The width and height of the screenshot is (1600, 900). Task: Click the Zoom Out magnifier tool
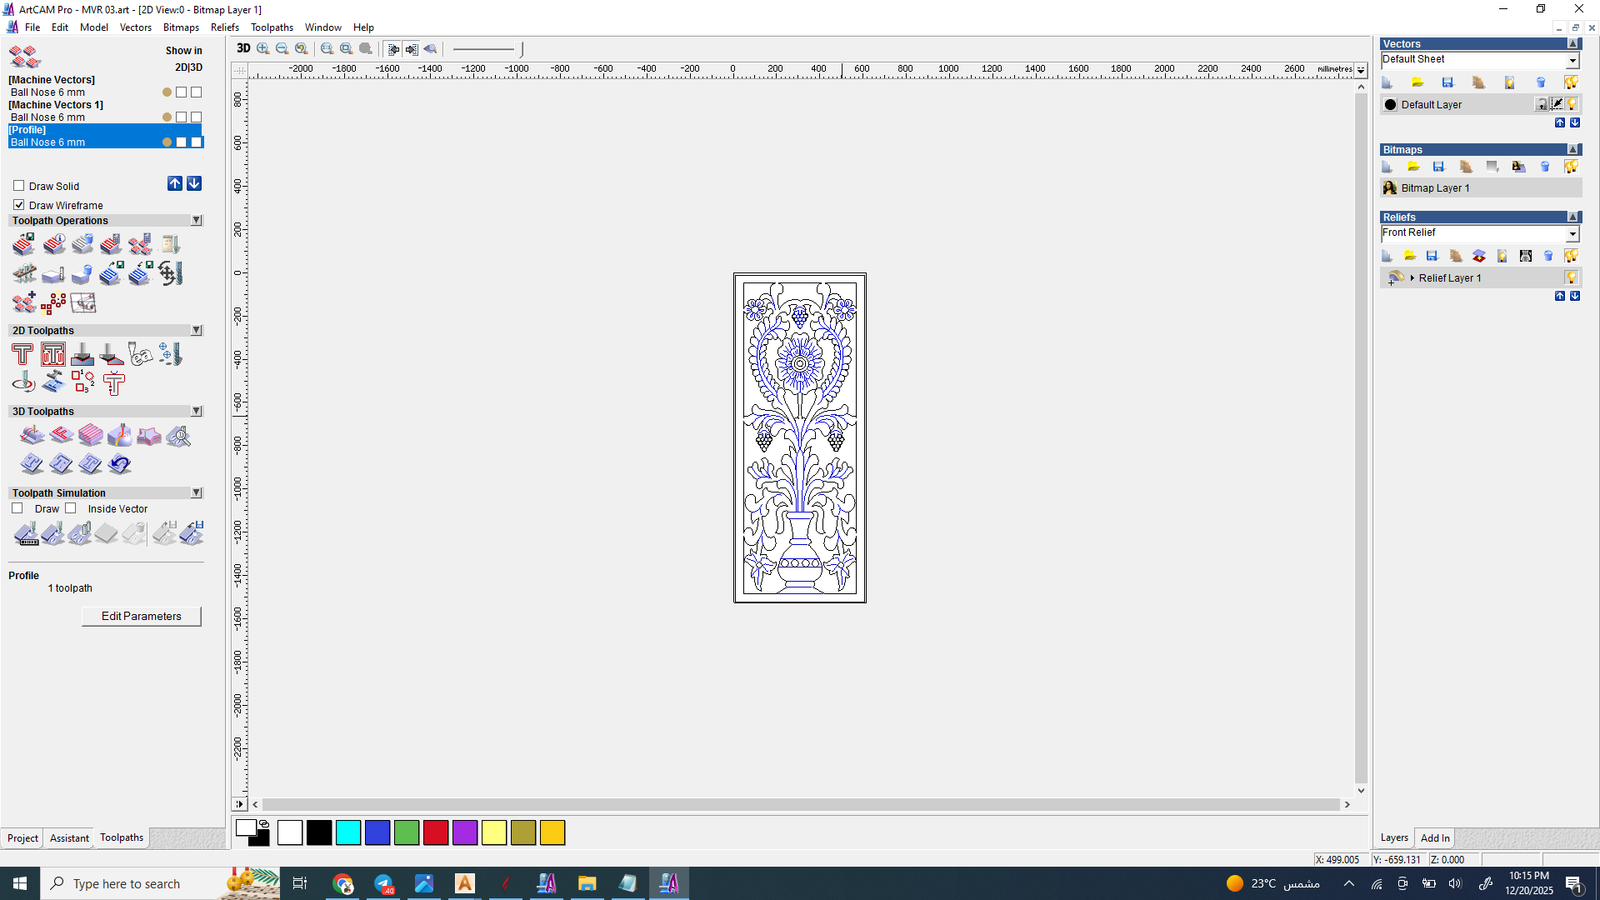[282, 48]
